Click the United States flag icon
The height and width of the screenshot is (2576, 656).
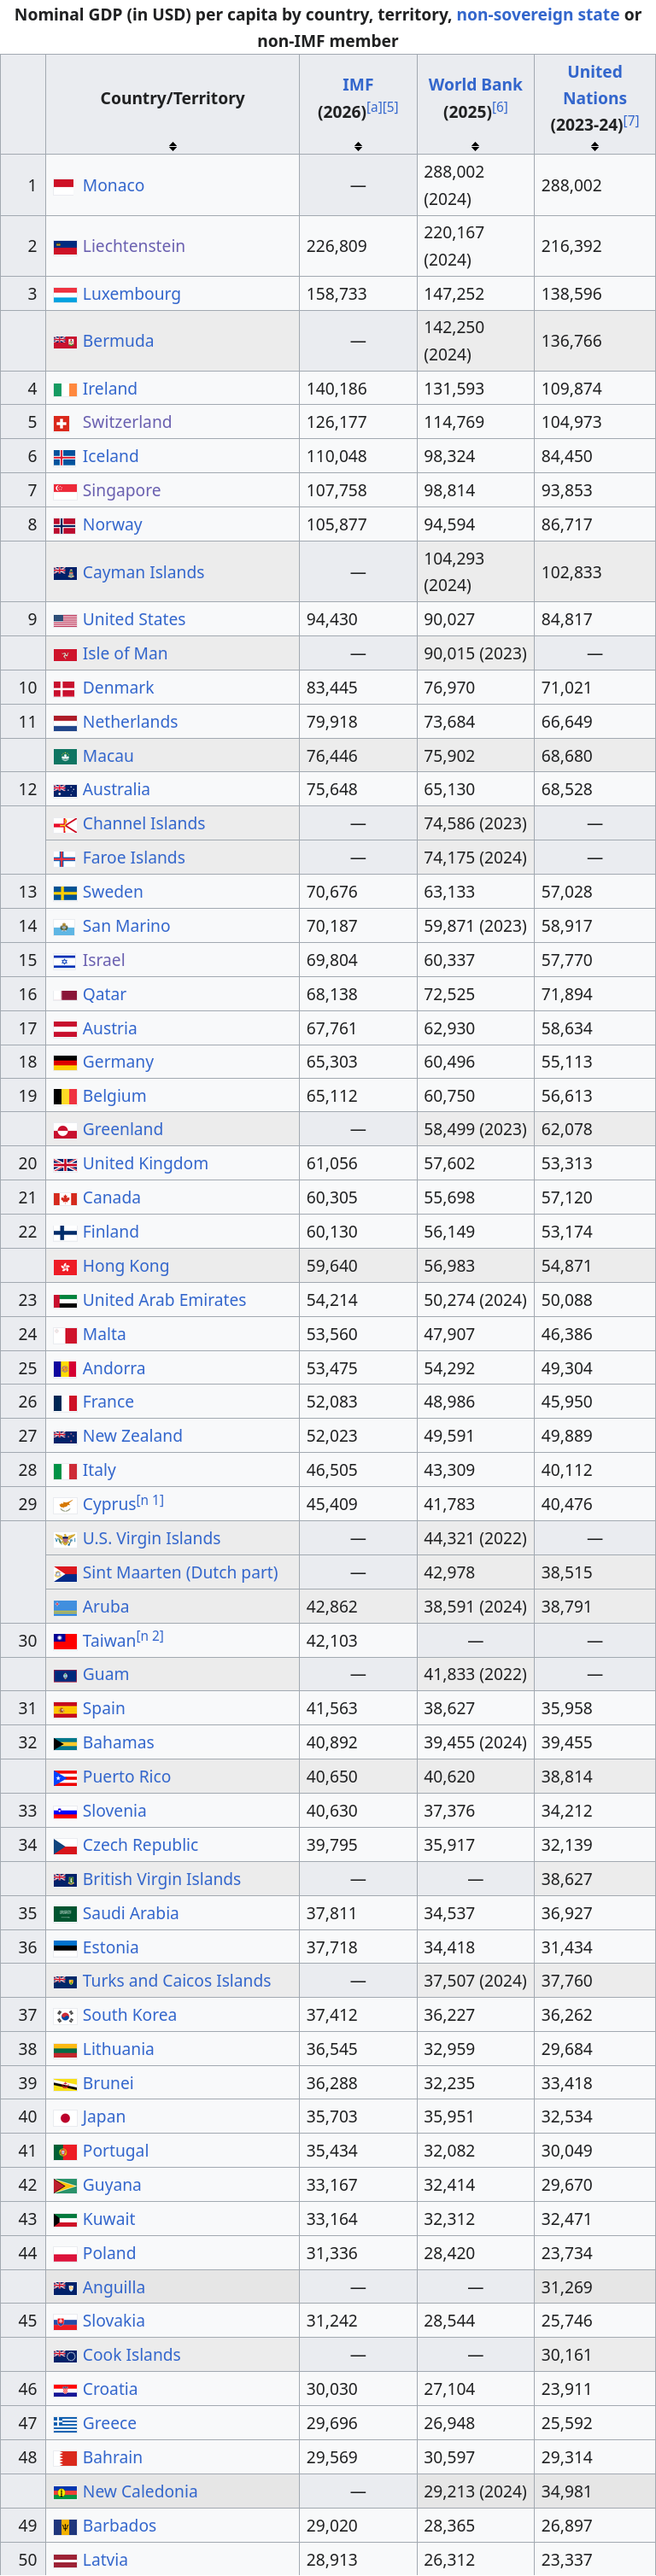coord(65,620)
